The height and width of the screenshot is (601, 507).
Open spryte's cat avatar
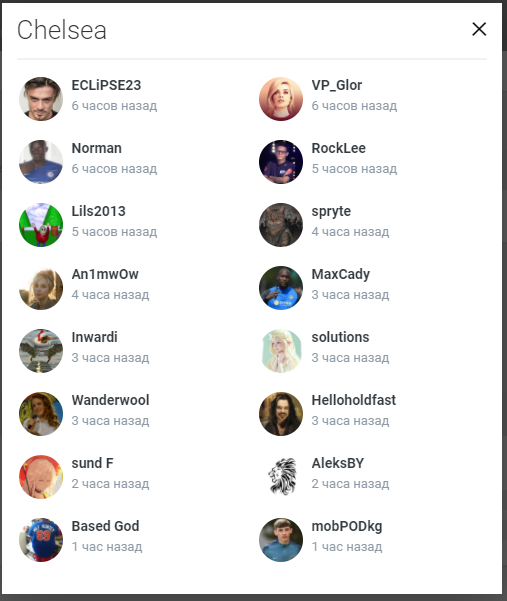(x=281, y=225)
